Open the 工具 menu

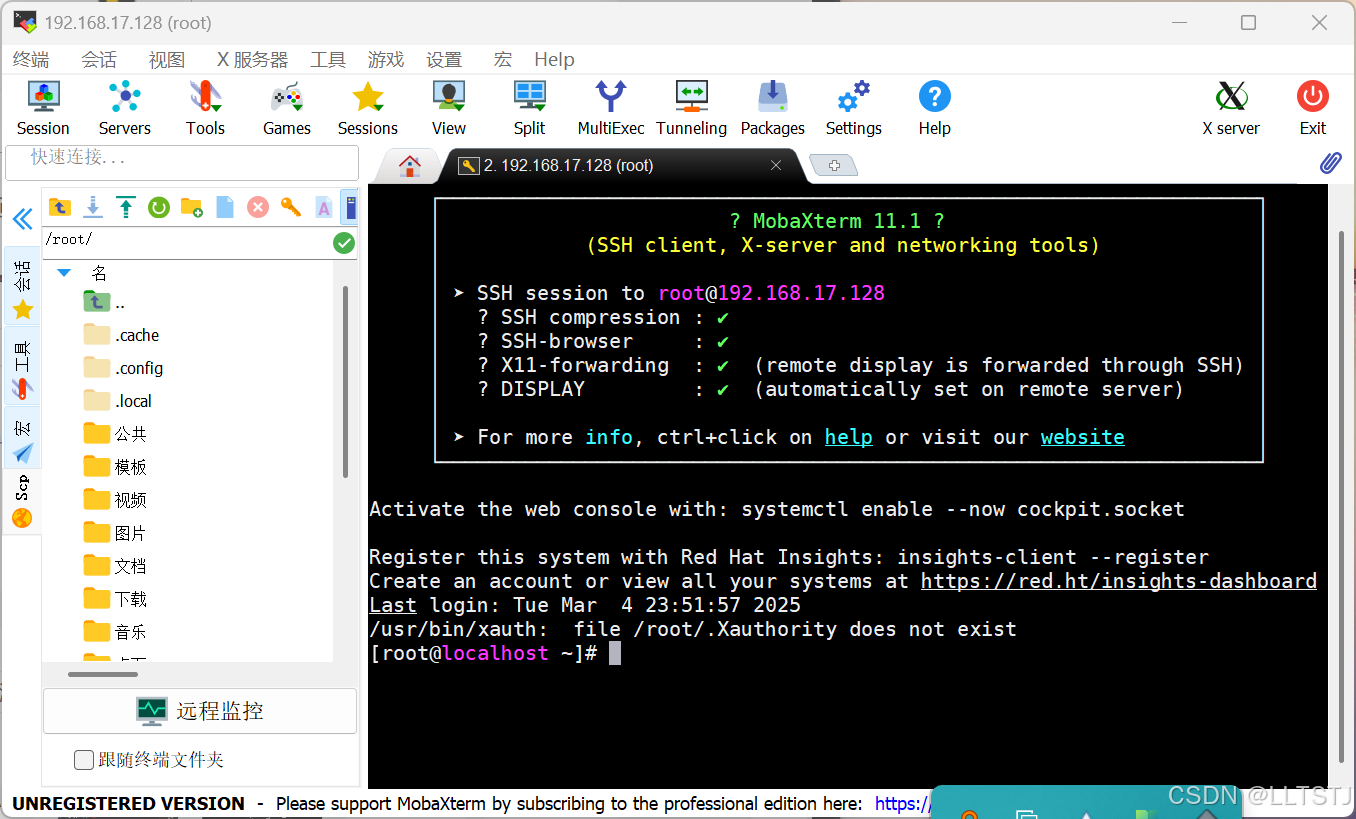[x=328, y=60]
